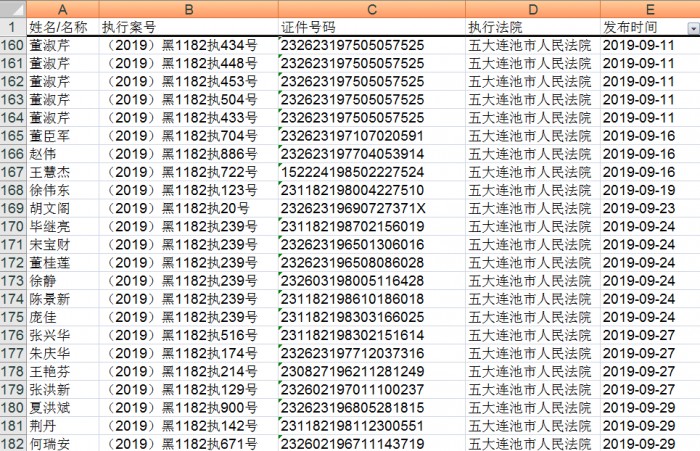Image resolution: width=700 pixels, height=451 pixels.
Task: Select column D header
Action: point(533,9)
